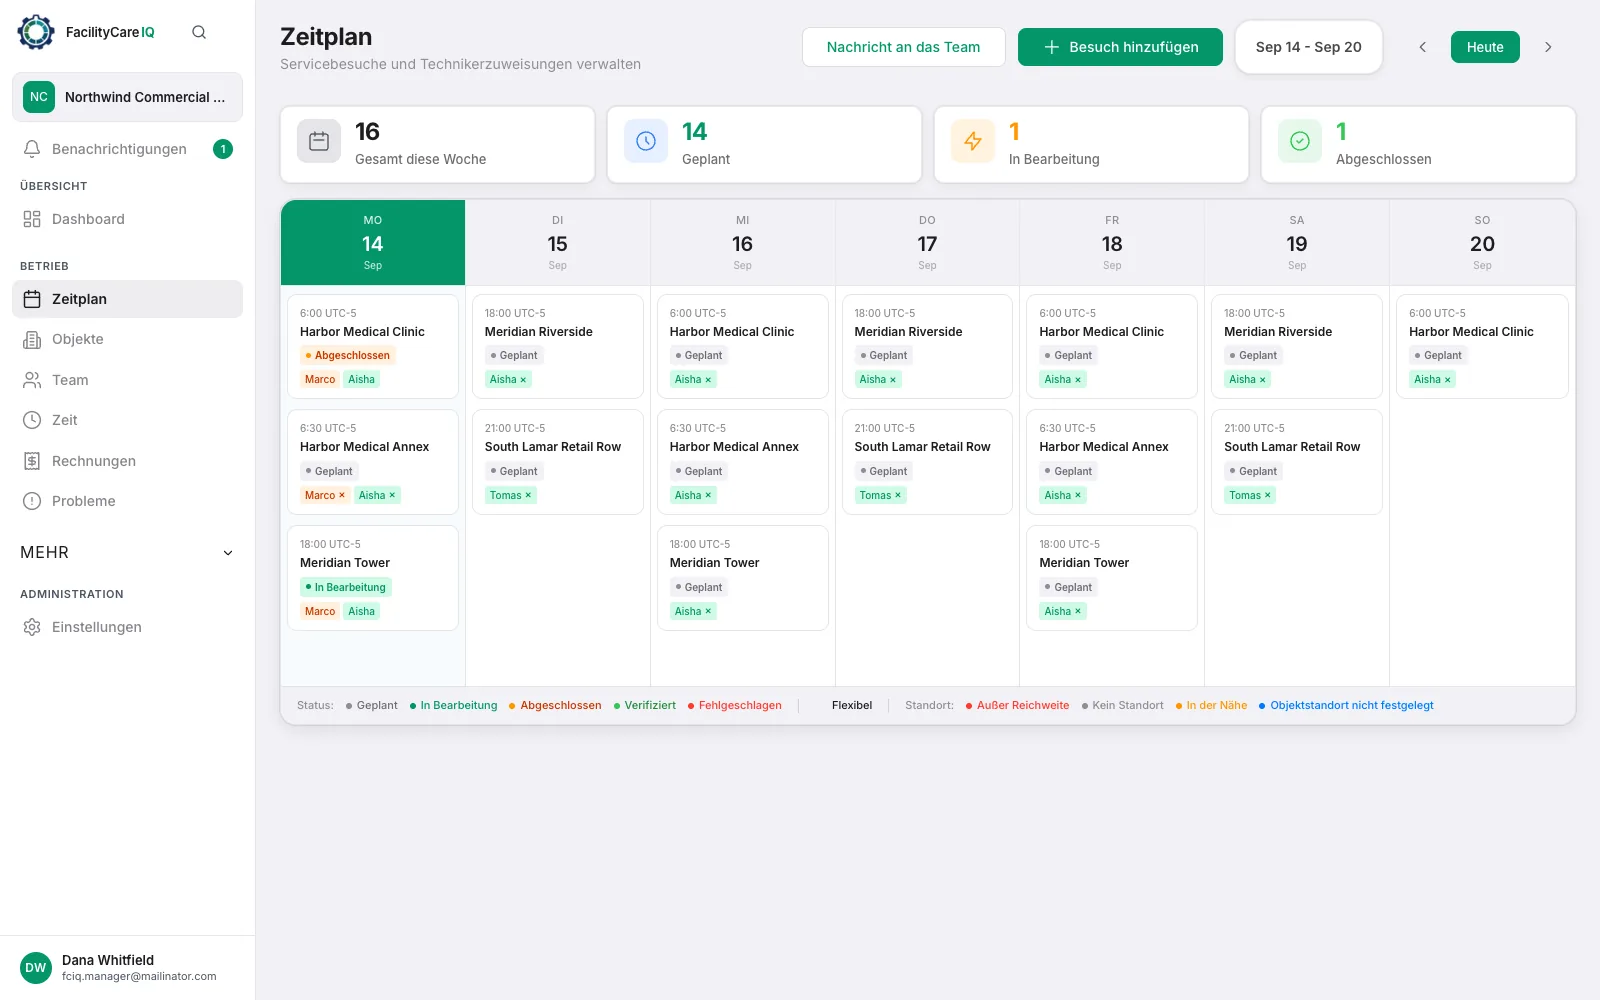This screenshot has width=1600, height=1000.
Task: Open Northwind Commercial organization switcher
Action: (127, 97)
